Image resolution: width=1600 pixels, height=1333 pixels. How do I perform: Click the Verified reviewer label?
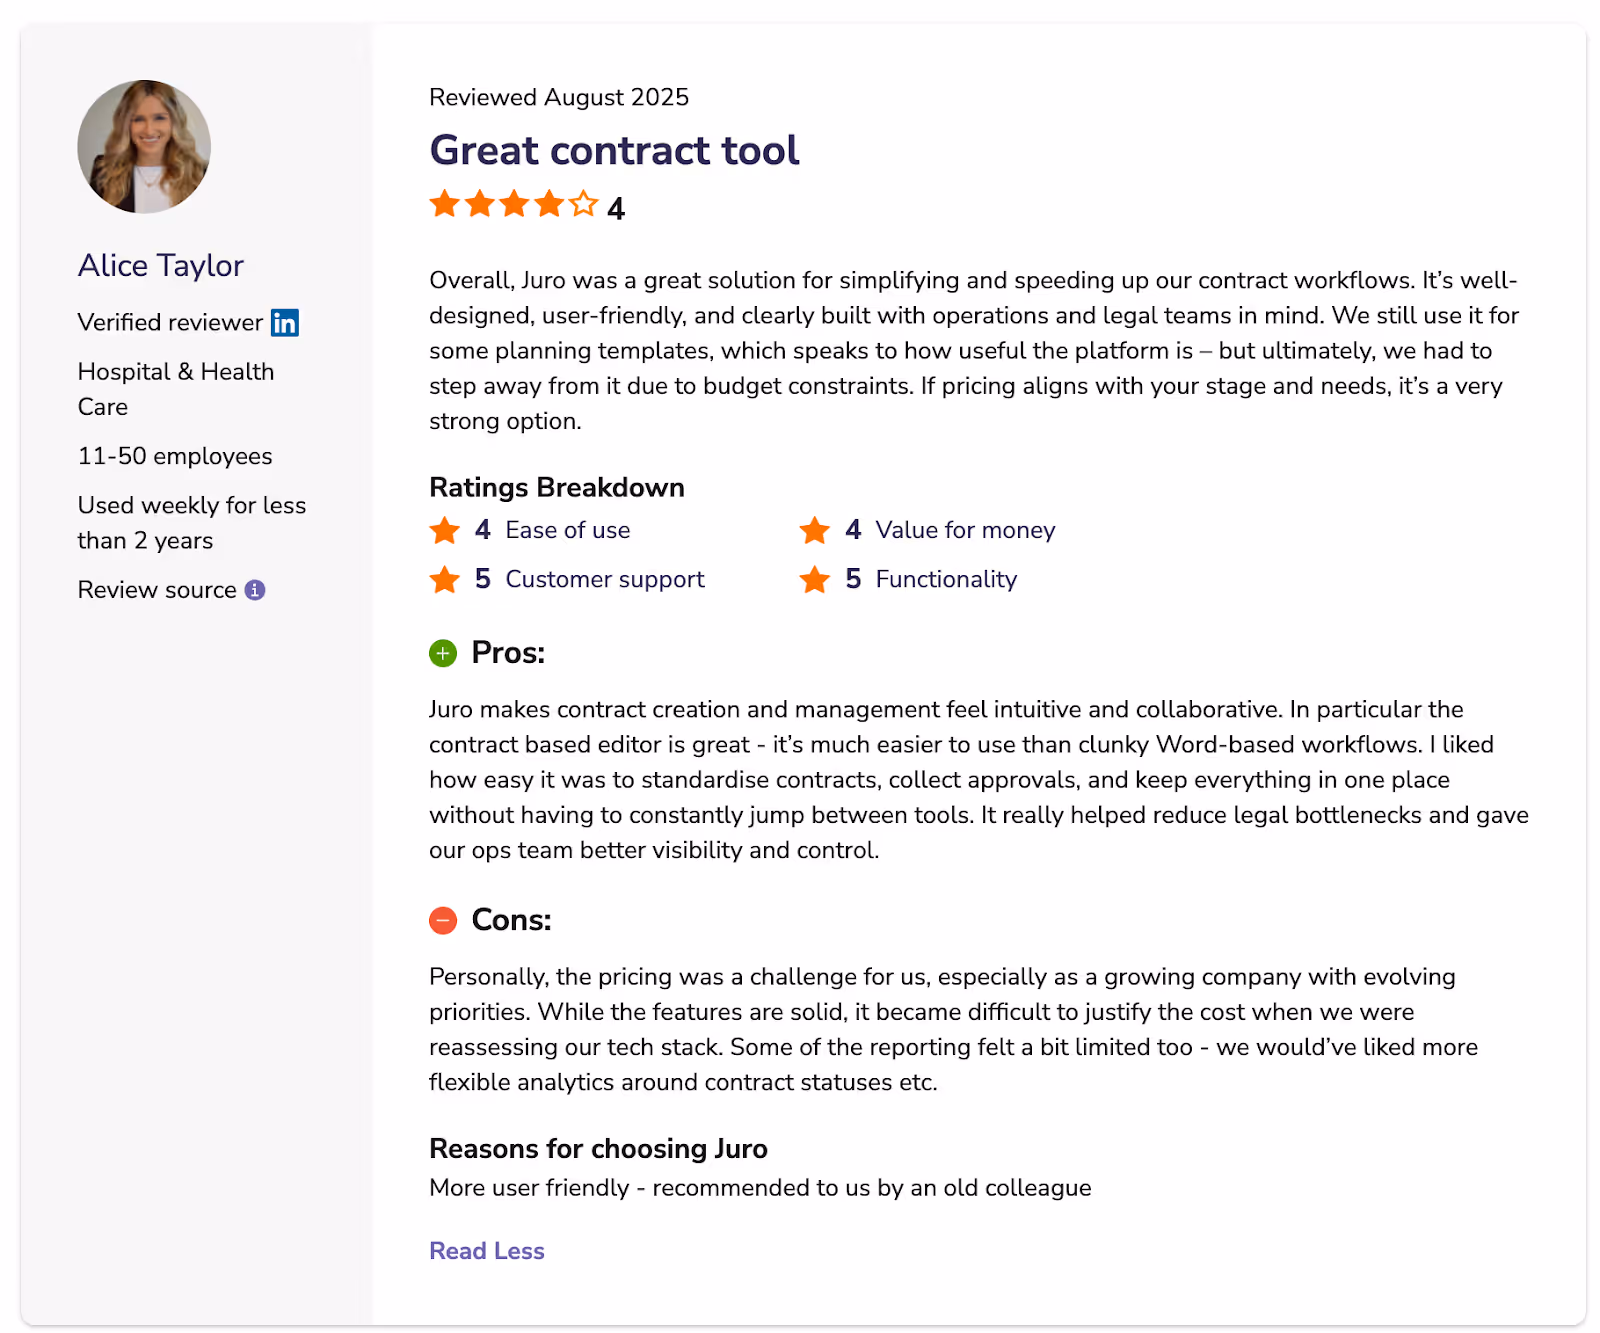point(169,322)
